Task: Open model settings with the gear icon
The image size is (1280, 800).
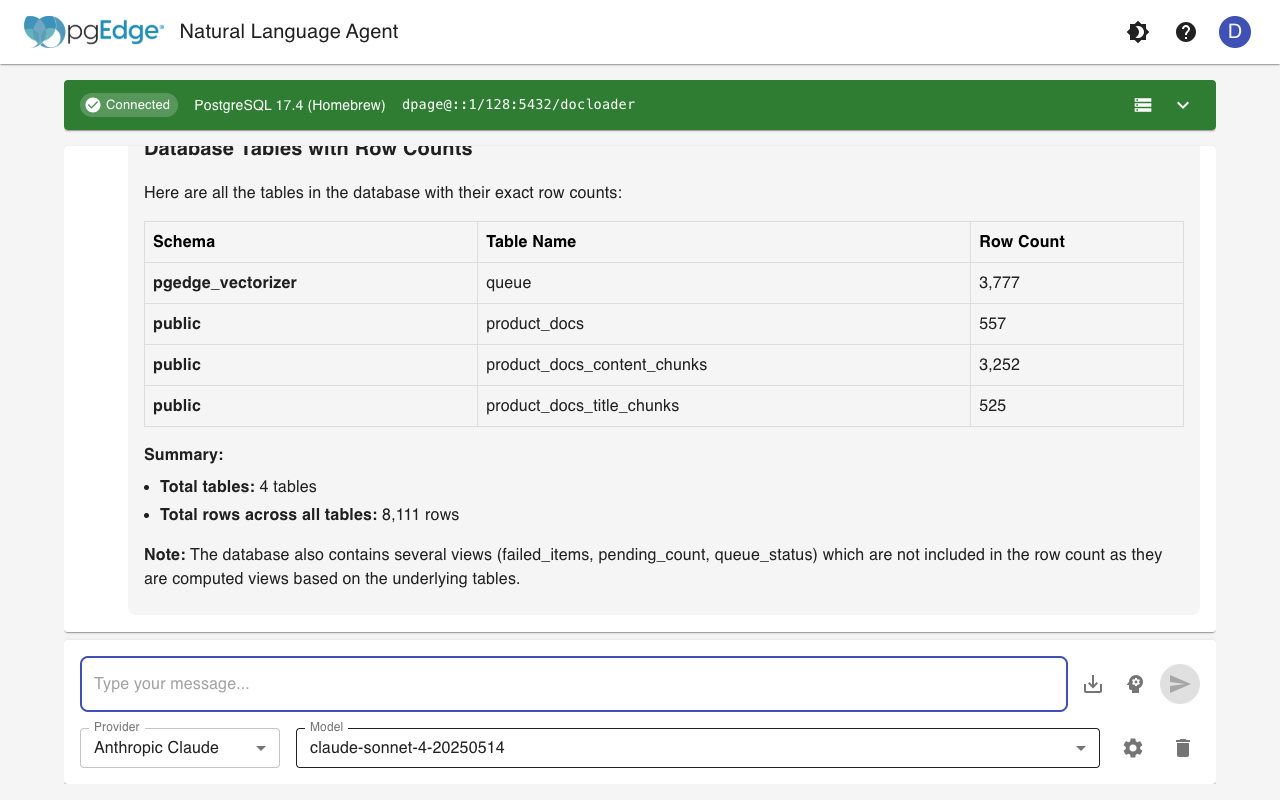Action: [x=1133, y=747]
